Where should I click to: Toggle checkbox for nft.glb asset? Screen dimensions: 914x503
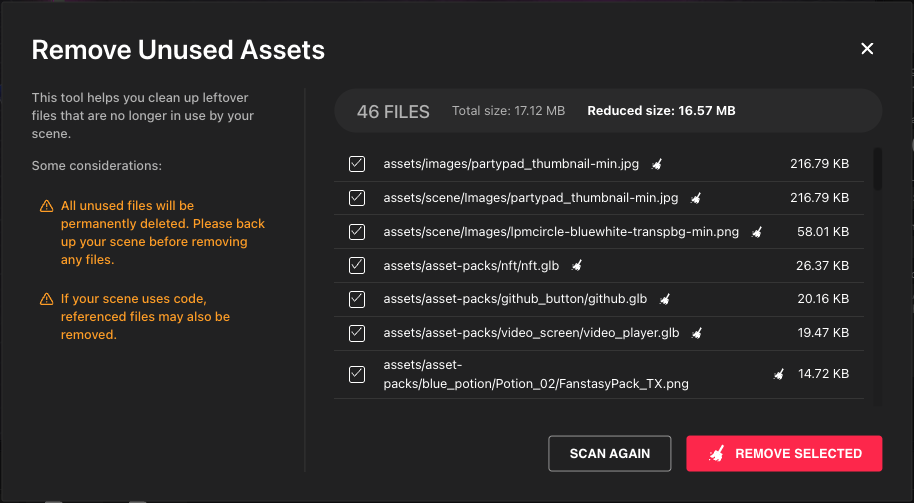(357, 266)
